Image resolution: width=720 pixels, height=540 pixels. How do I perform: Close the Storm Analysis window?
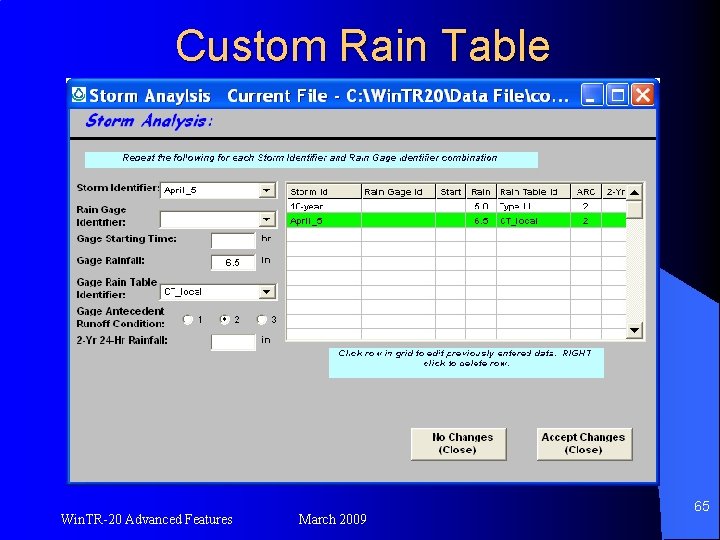[642, 95]
